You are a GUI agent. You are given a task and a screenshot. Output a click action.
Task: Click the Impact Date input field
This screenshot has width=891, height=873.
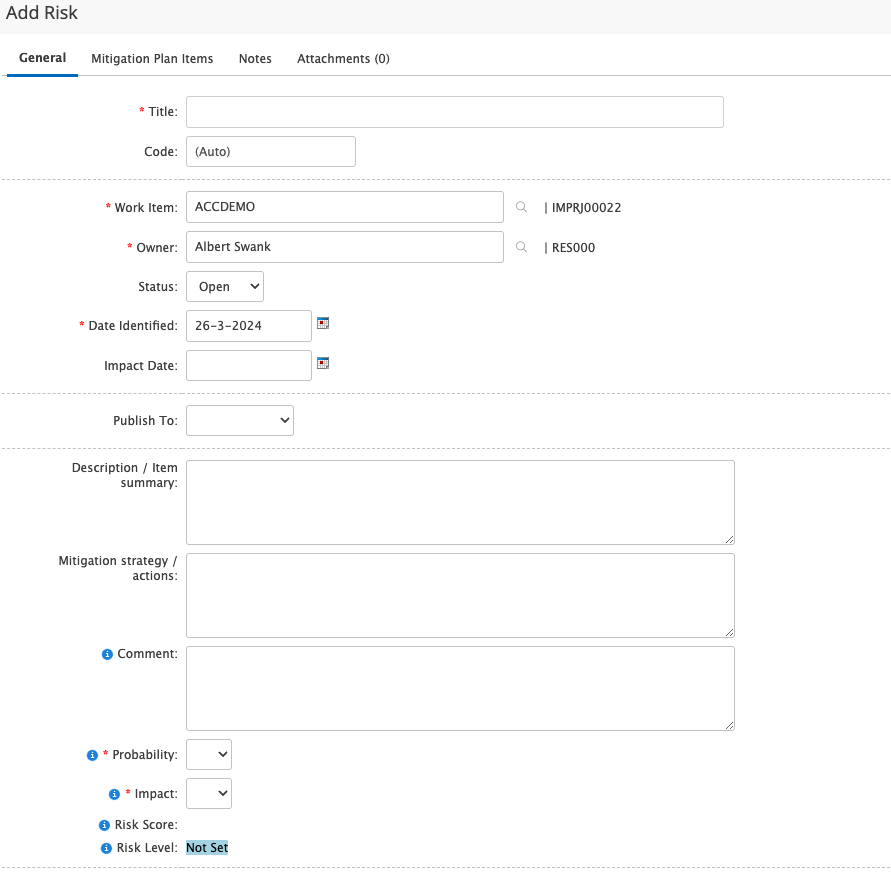(x=249, y=365)
